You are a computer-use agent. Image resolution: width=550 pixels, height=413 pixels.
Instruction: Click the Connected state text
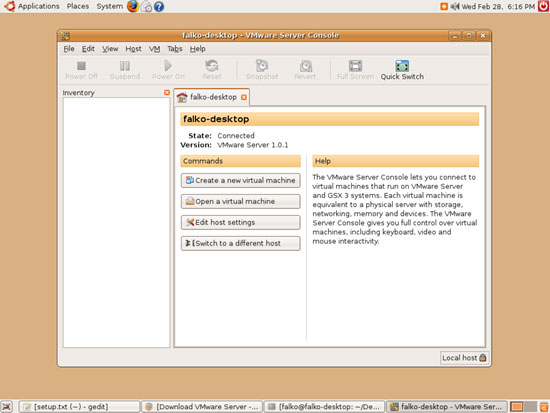pos(236,136)
